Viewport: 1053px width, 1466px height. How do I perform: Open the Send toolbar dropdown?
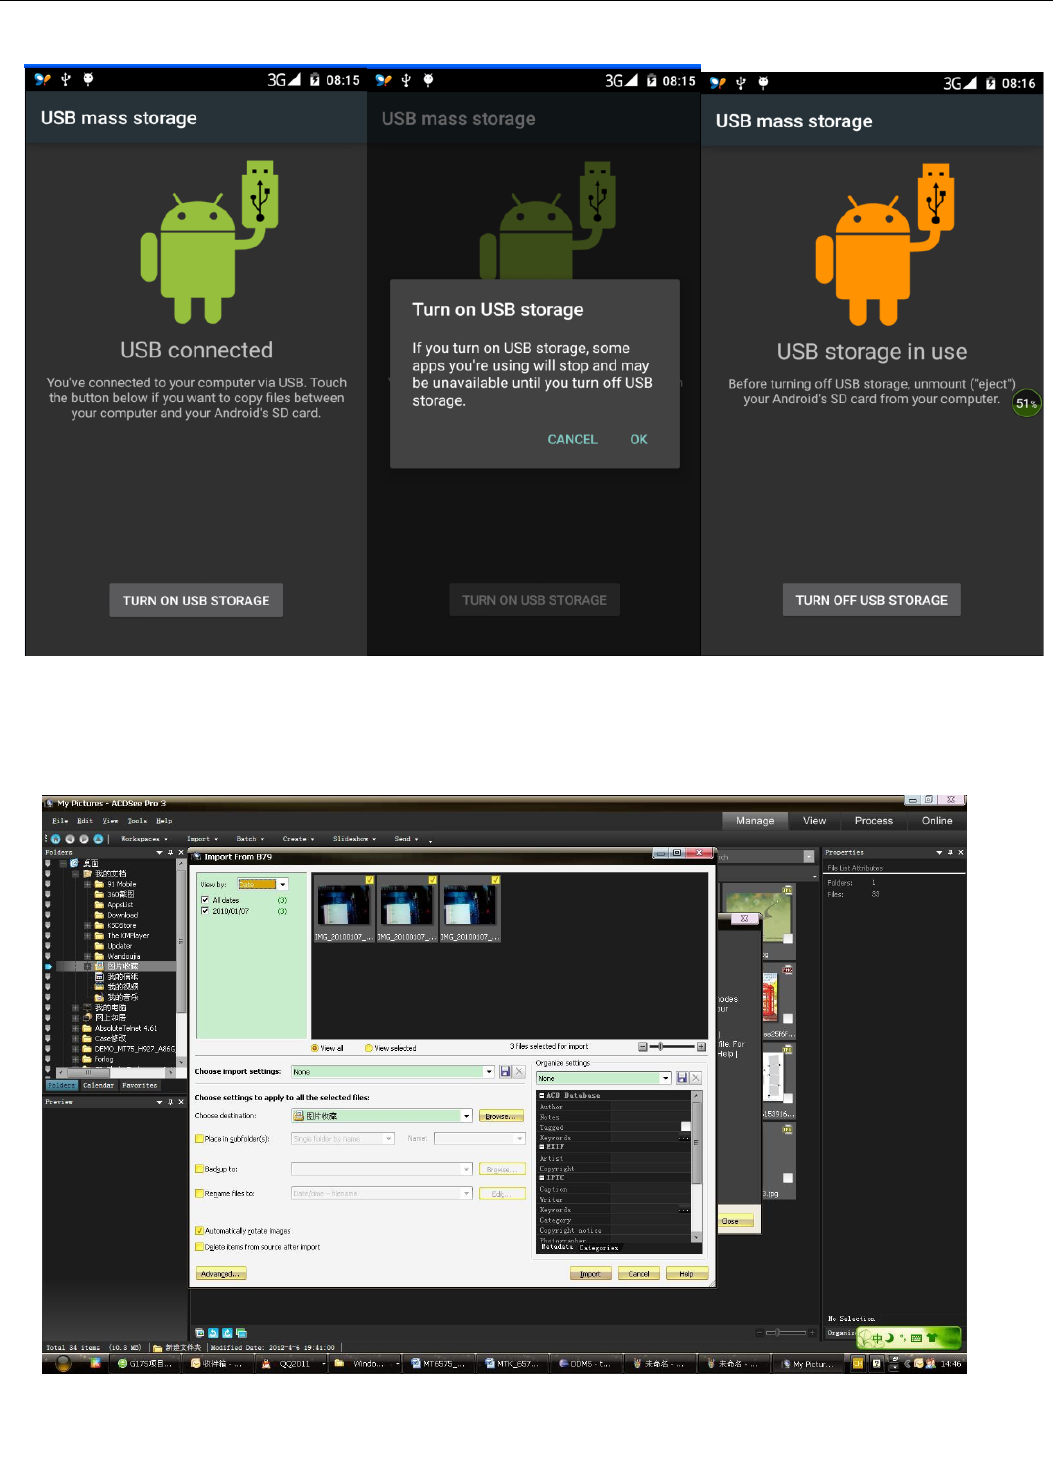[406, 839]
